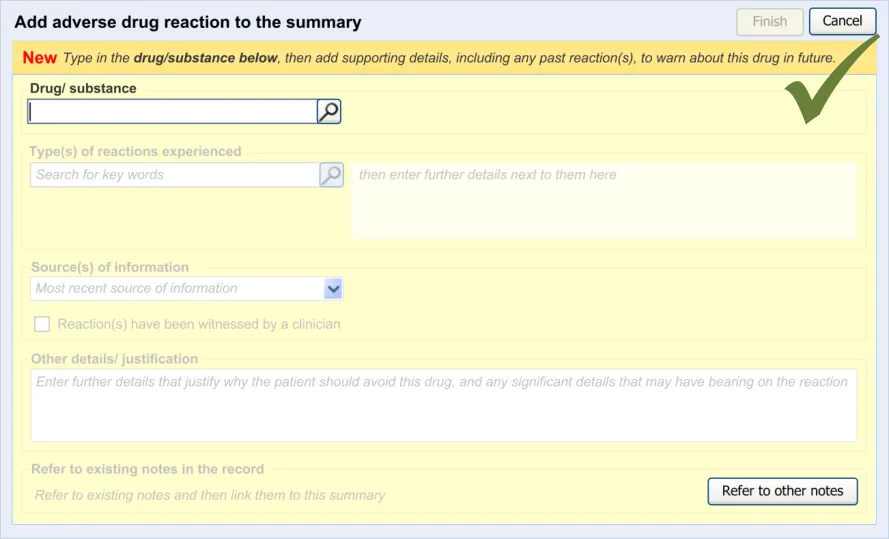The width and height of the screenshot is (889, 539).
Task: Click the 'Add adverse drug reaction' dialog title
Action: [188, 22]
